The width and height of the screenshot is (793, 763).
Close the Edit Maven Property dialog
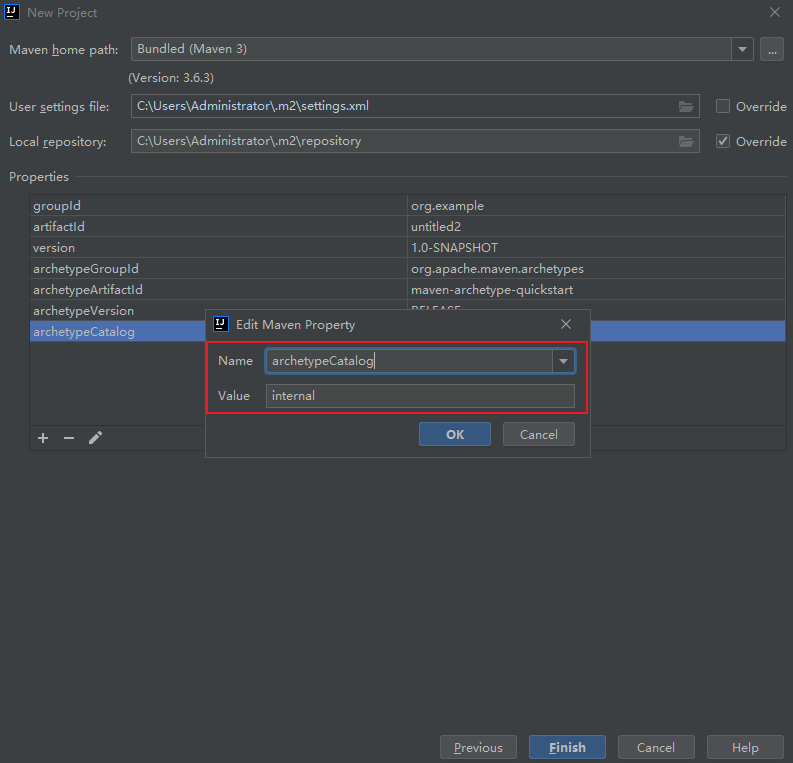(x=566, y=324)
